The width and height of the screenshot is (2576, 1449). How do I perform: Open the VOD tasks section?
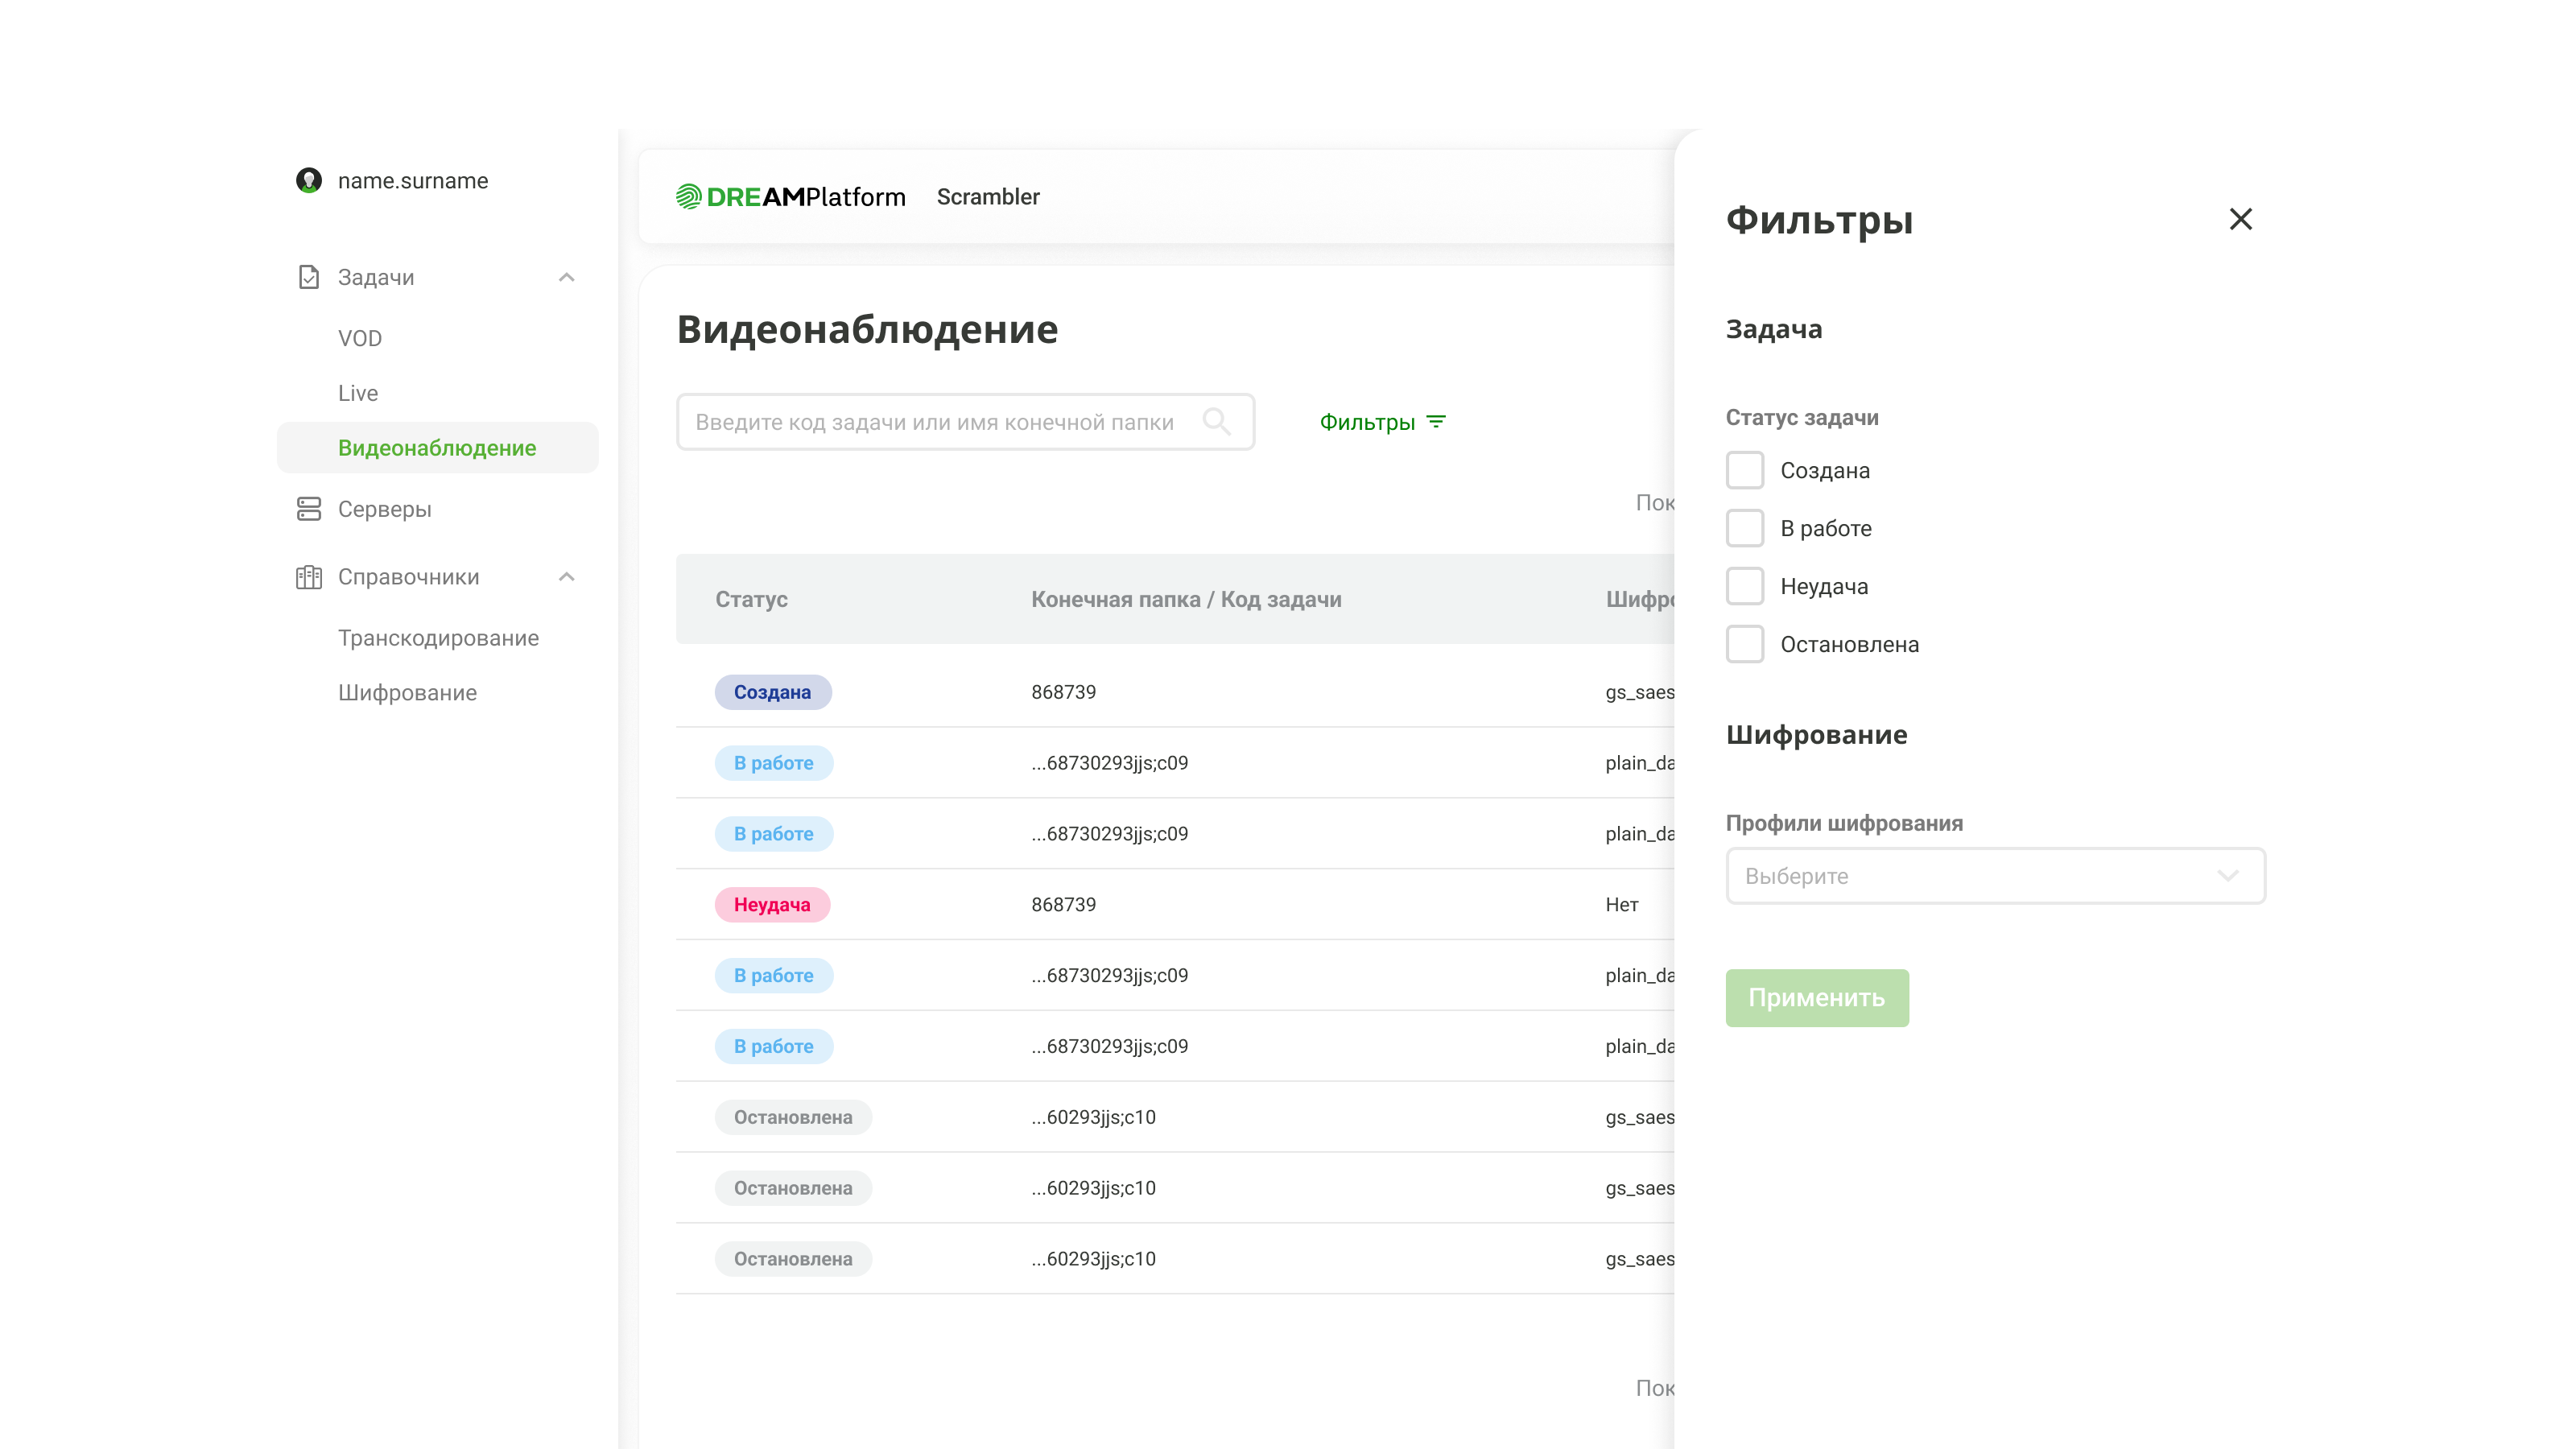360,338
